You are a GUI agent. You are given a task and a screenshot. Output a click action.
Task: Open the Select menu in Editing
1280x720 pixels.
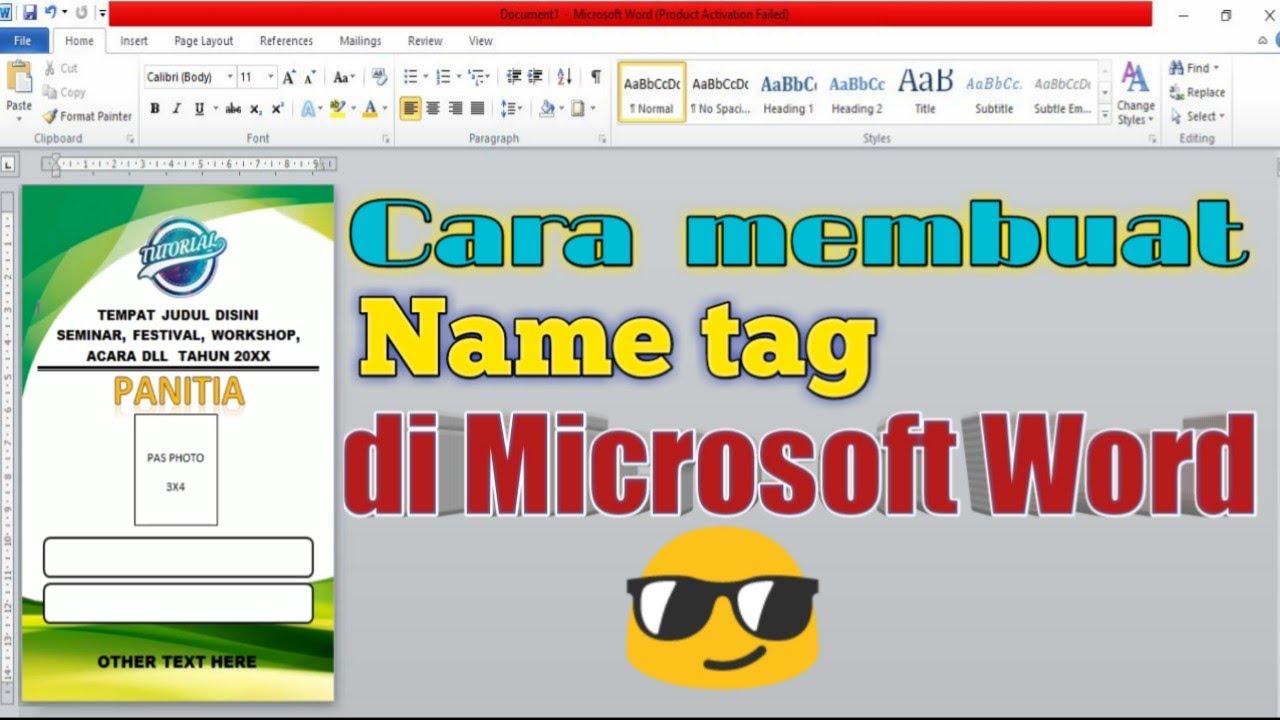click(x=1198, y=116)
